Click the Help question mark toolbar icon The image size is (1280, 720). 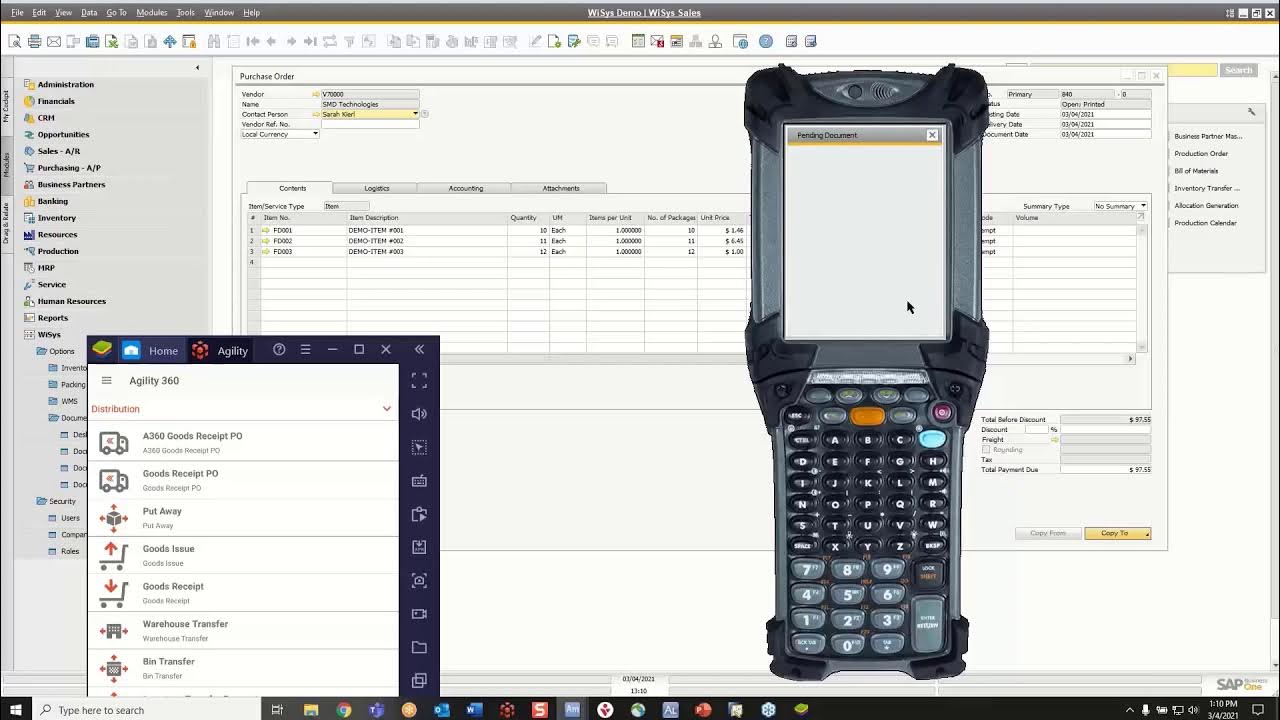(766, 41)
